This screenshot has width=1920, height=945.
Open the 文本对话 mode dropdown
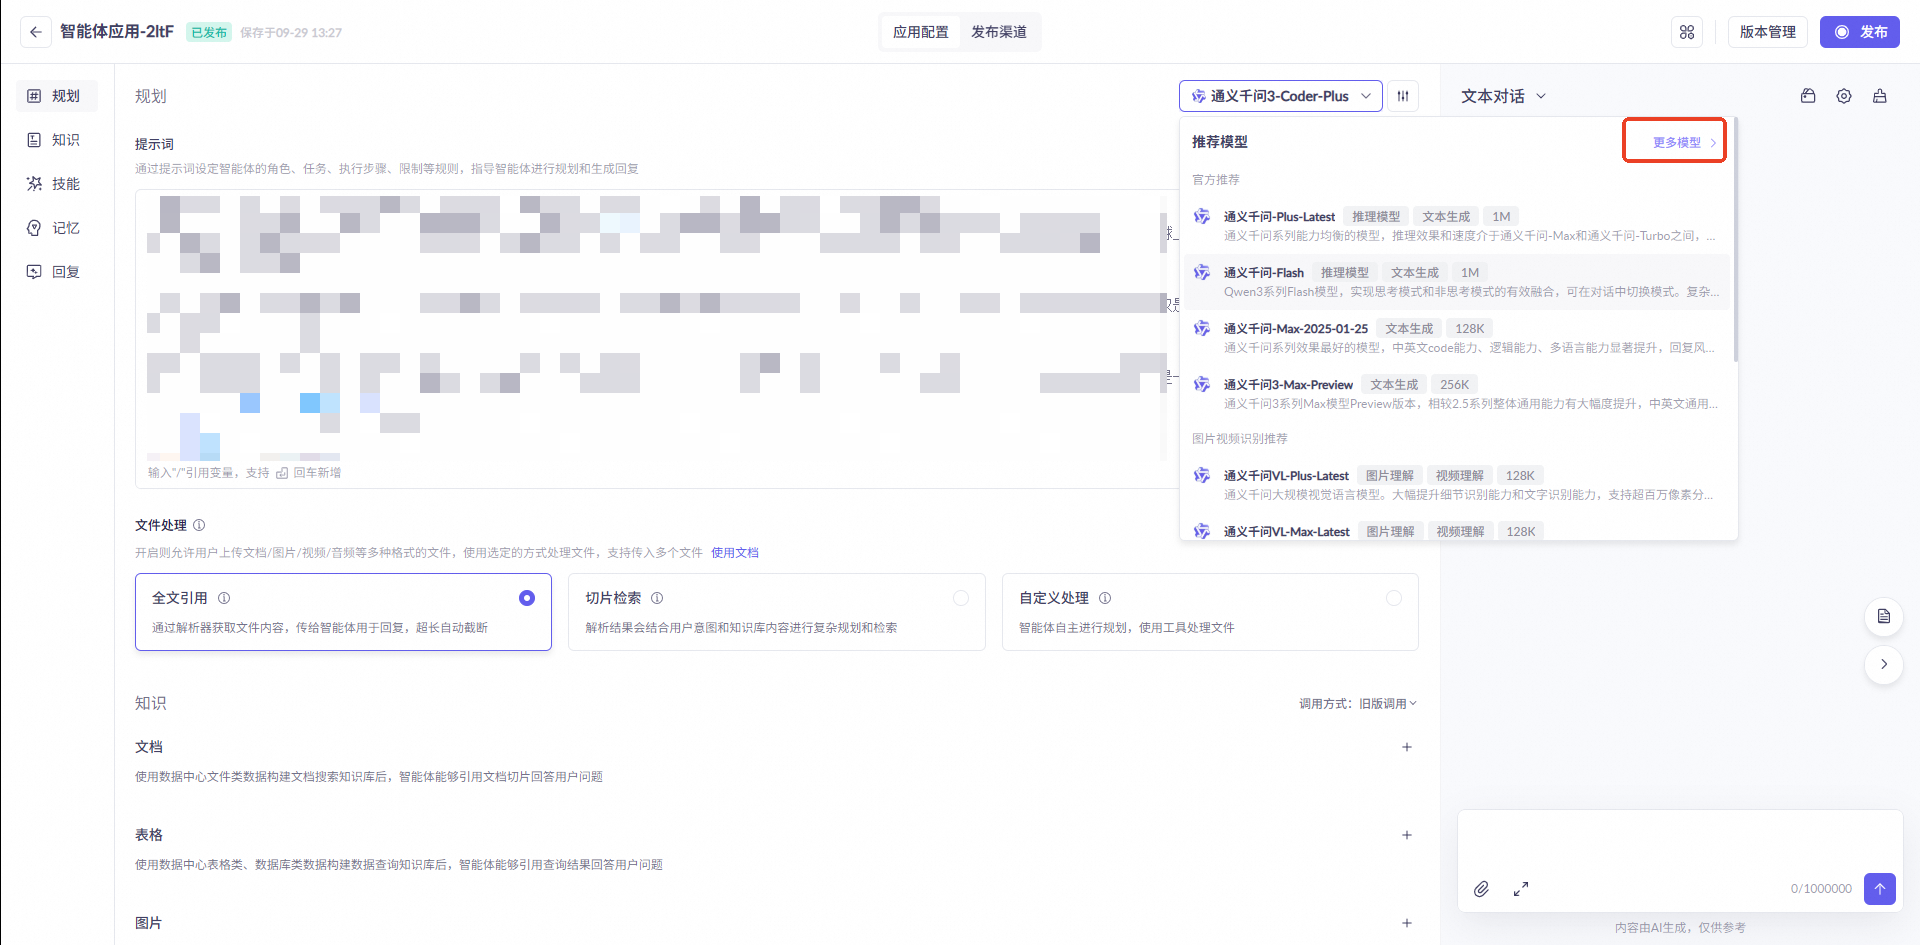pyautogui.click(x=1503, y=96)
